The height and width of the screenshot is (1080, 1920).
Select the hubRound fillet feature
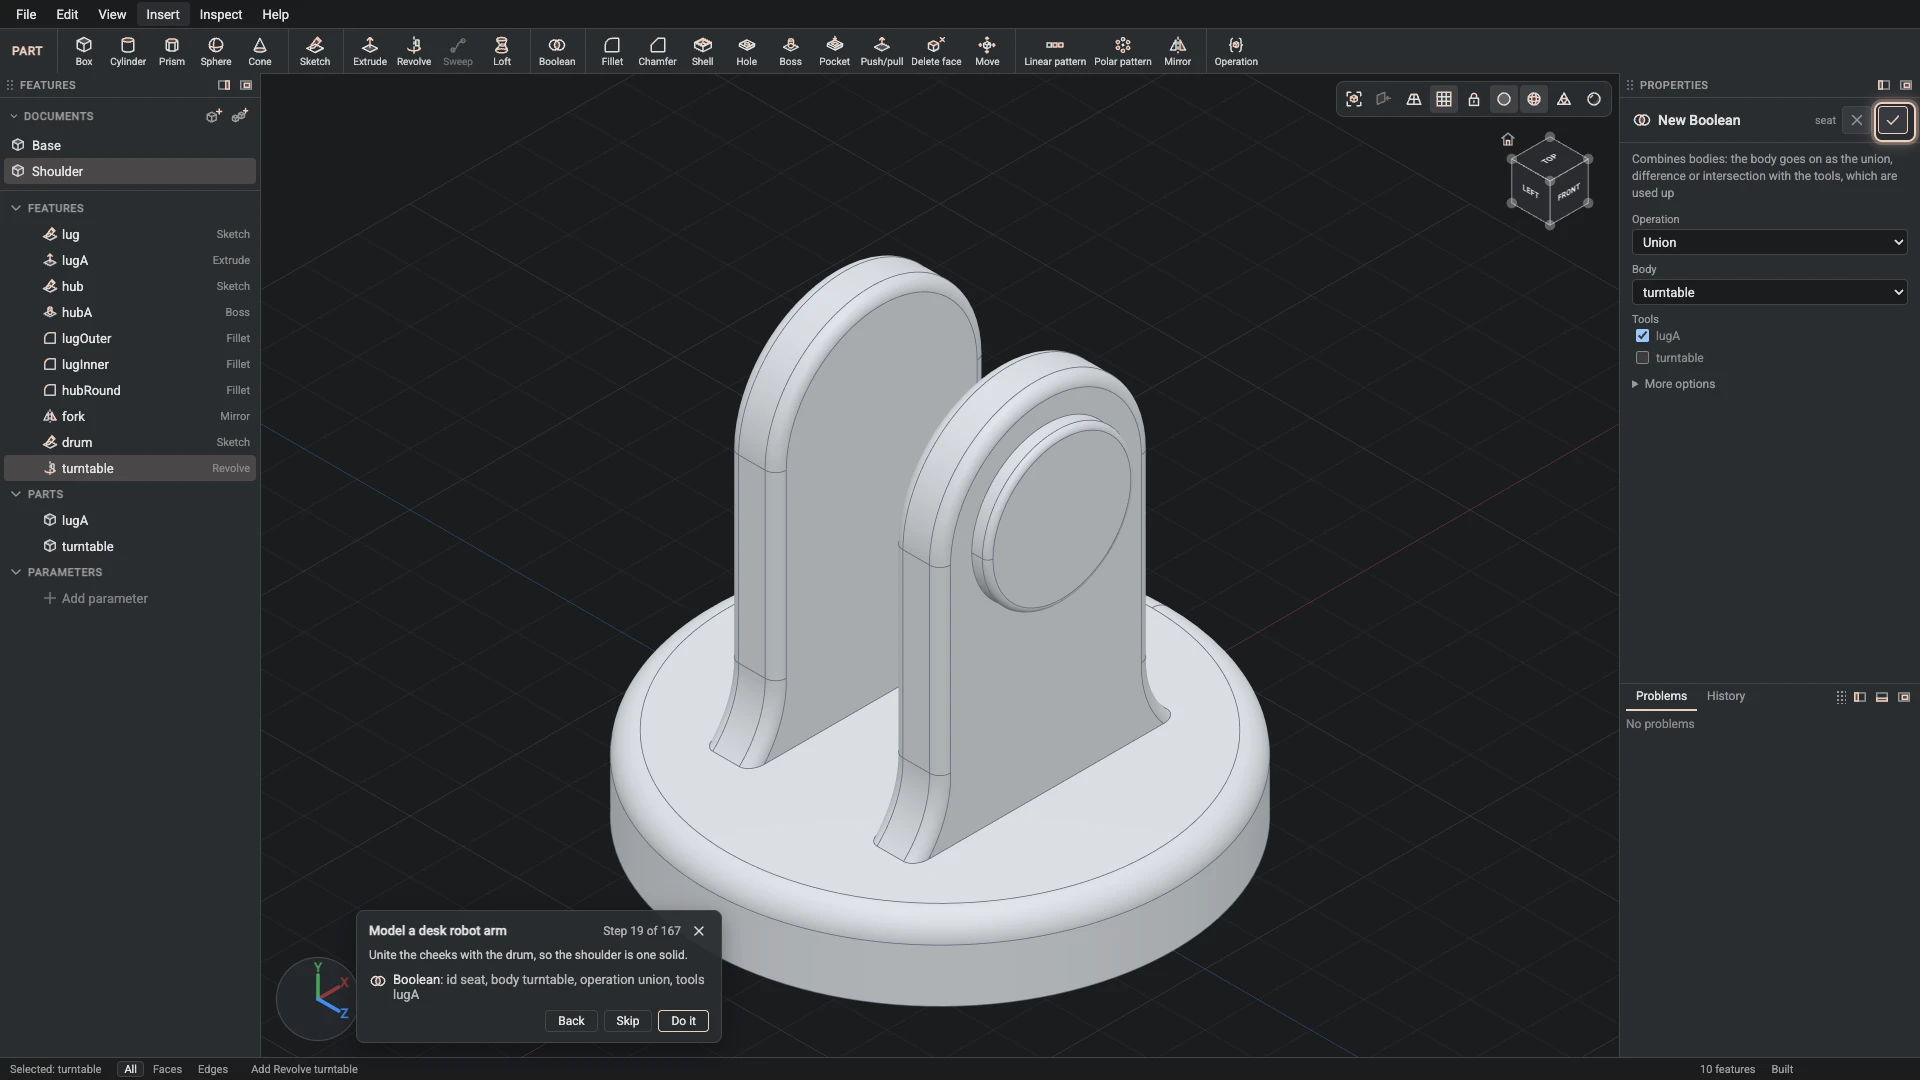tap(130, 390)
